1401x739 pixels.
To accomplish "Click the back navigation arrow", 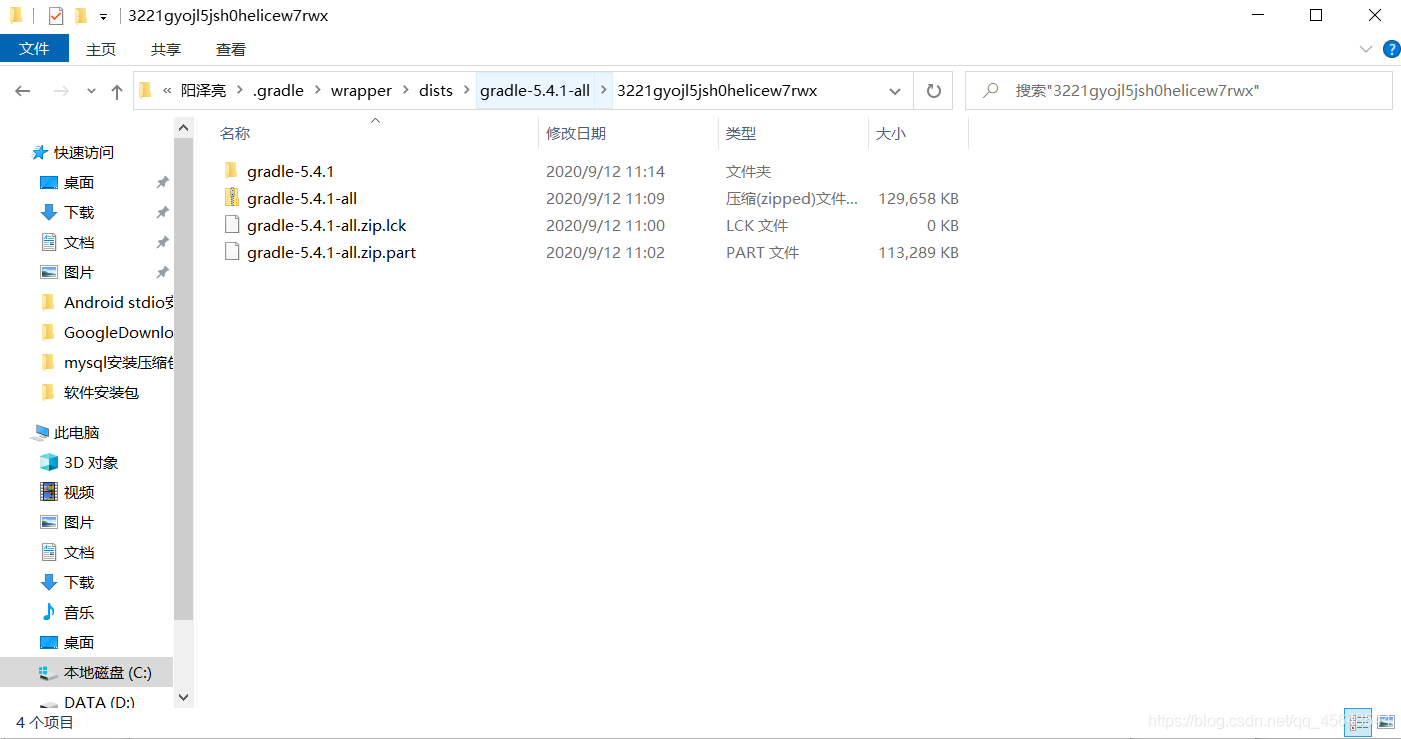I will [22, 90].
